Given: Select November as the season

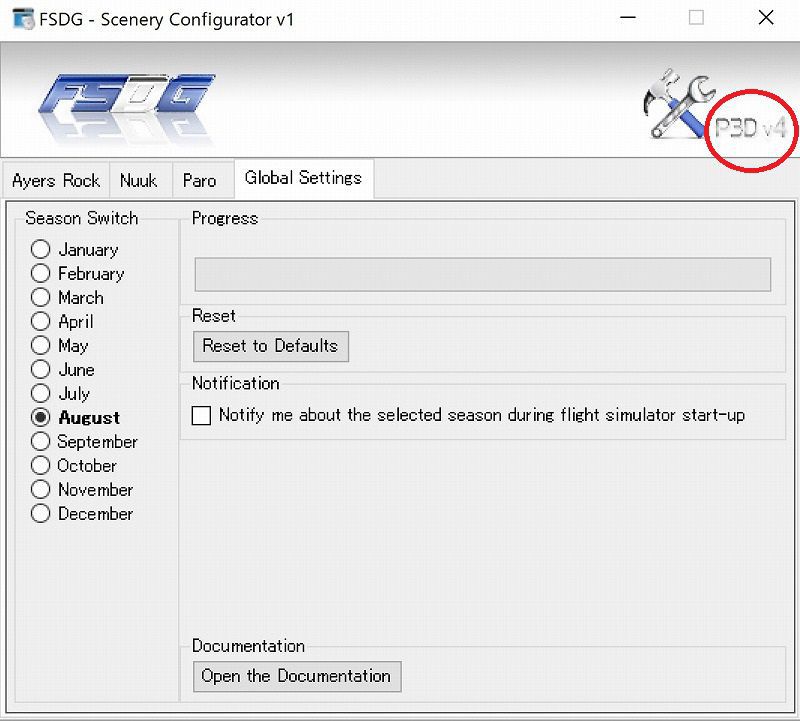Looking at the screenshot, I should point(40,489).
